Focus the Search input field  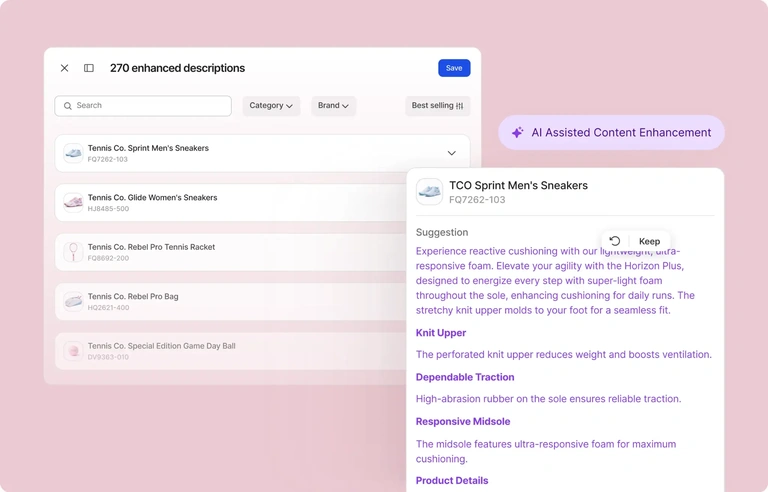click(143, 106)
